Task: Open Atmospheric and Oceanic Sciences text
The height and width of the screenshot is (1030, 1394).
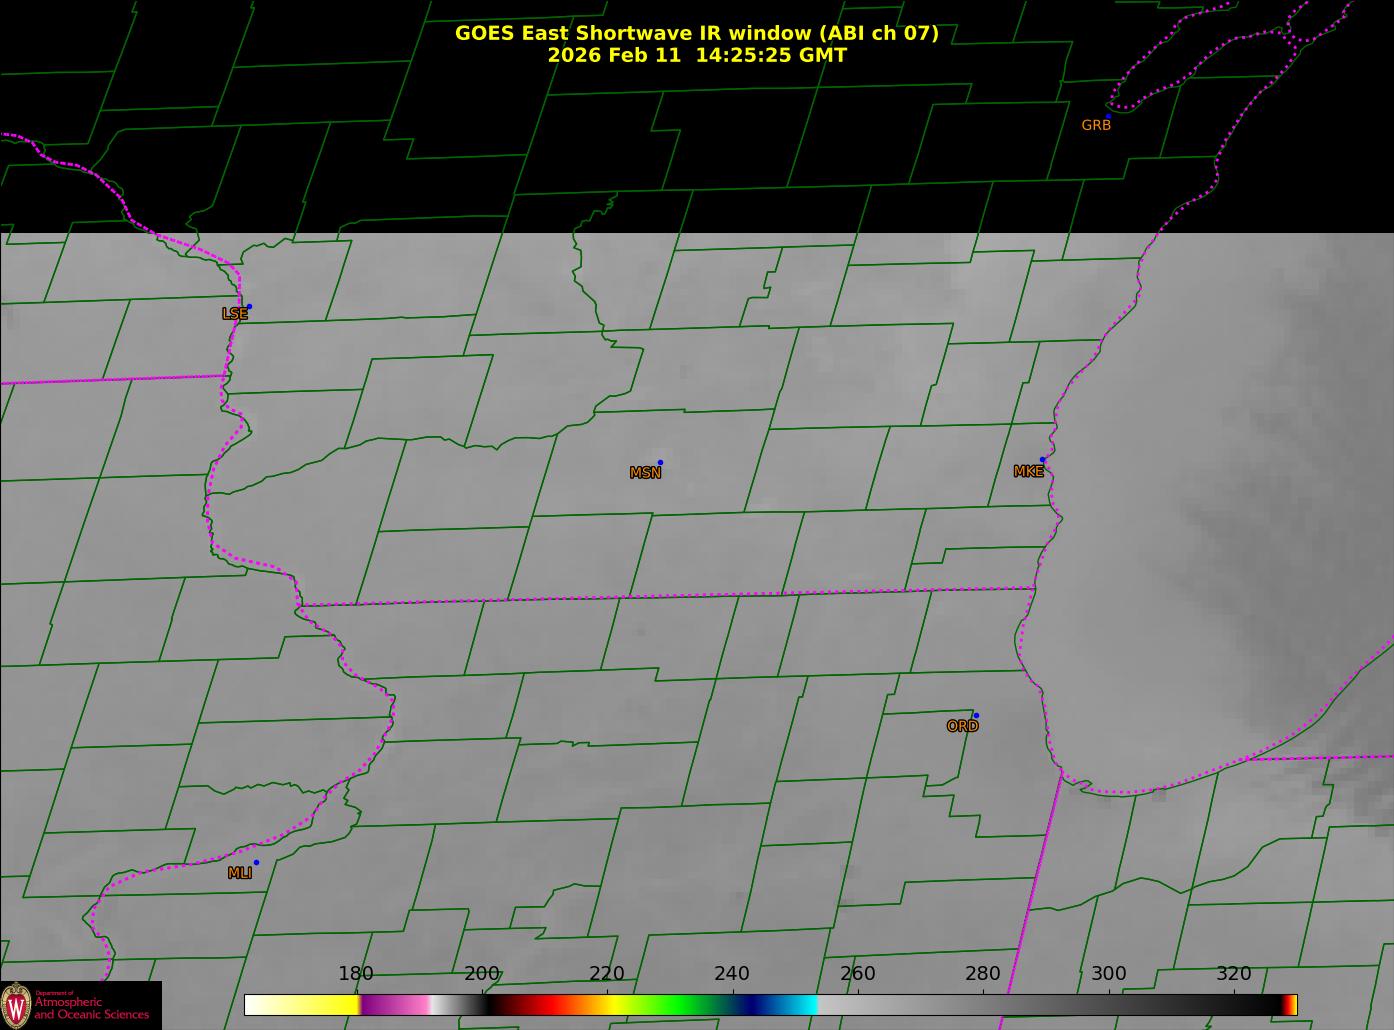Action: coord(91,1008)
